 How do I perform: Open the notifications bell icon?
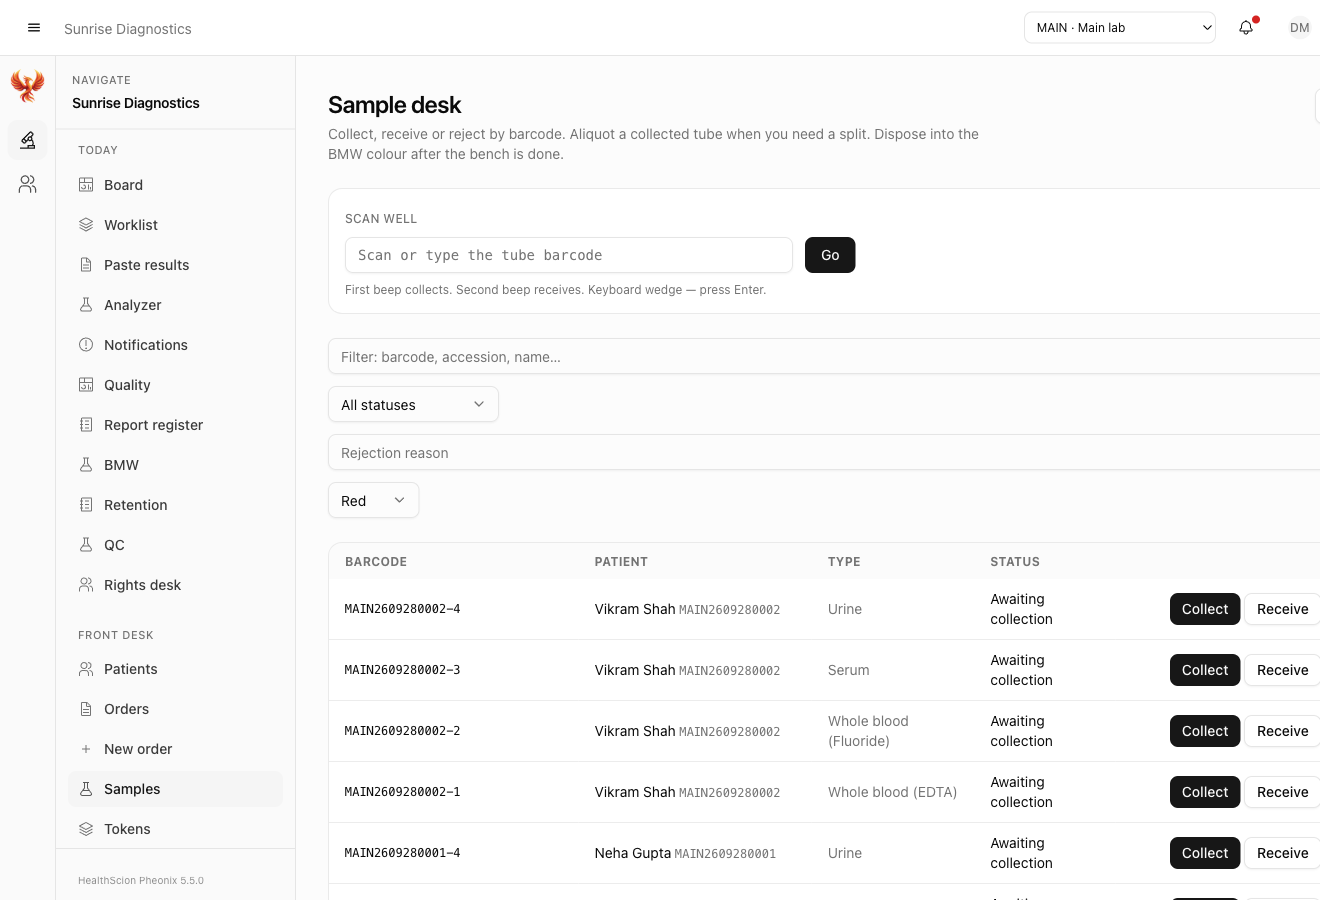(1246, 28)
